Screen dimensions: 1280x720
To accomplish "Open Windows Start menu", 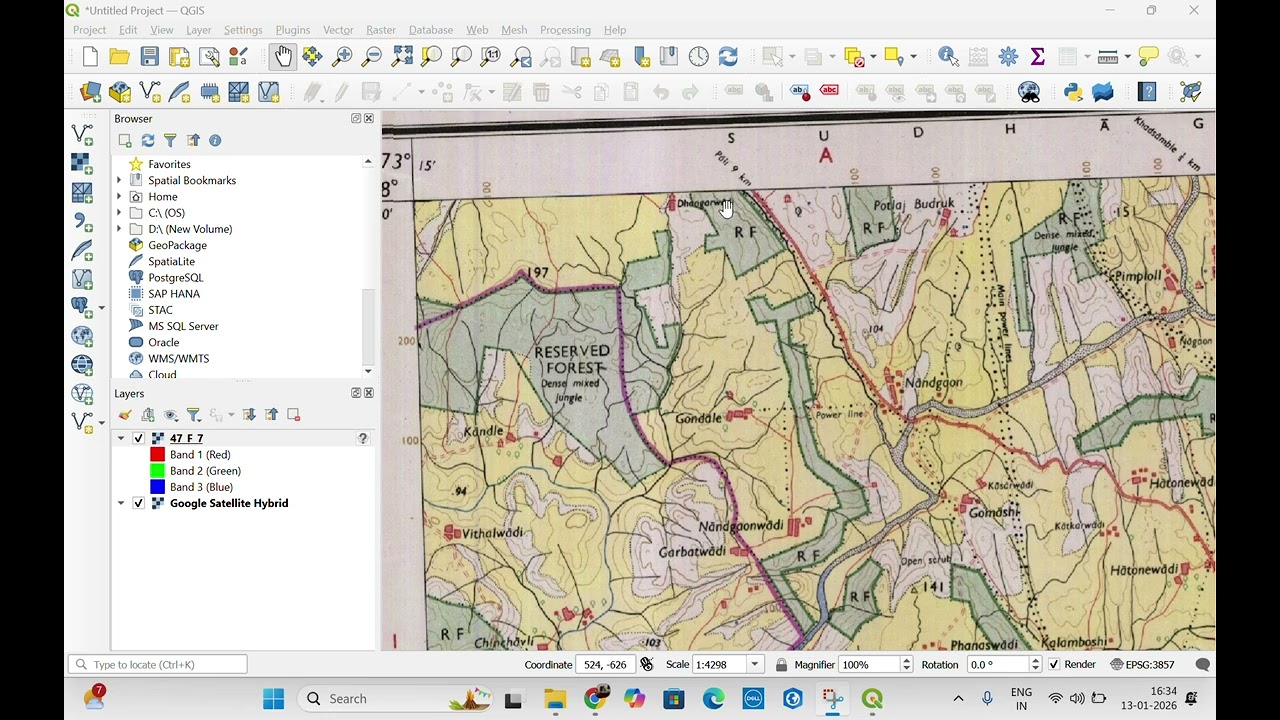I will click(273, 699).
